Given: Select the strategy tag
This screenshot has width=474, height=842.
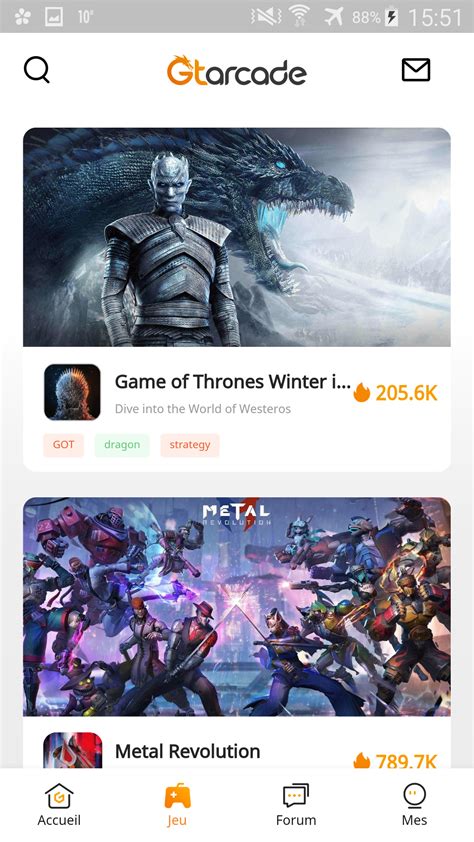Looking at the screenshot, I should coord(190,445).
